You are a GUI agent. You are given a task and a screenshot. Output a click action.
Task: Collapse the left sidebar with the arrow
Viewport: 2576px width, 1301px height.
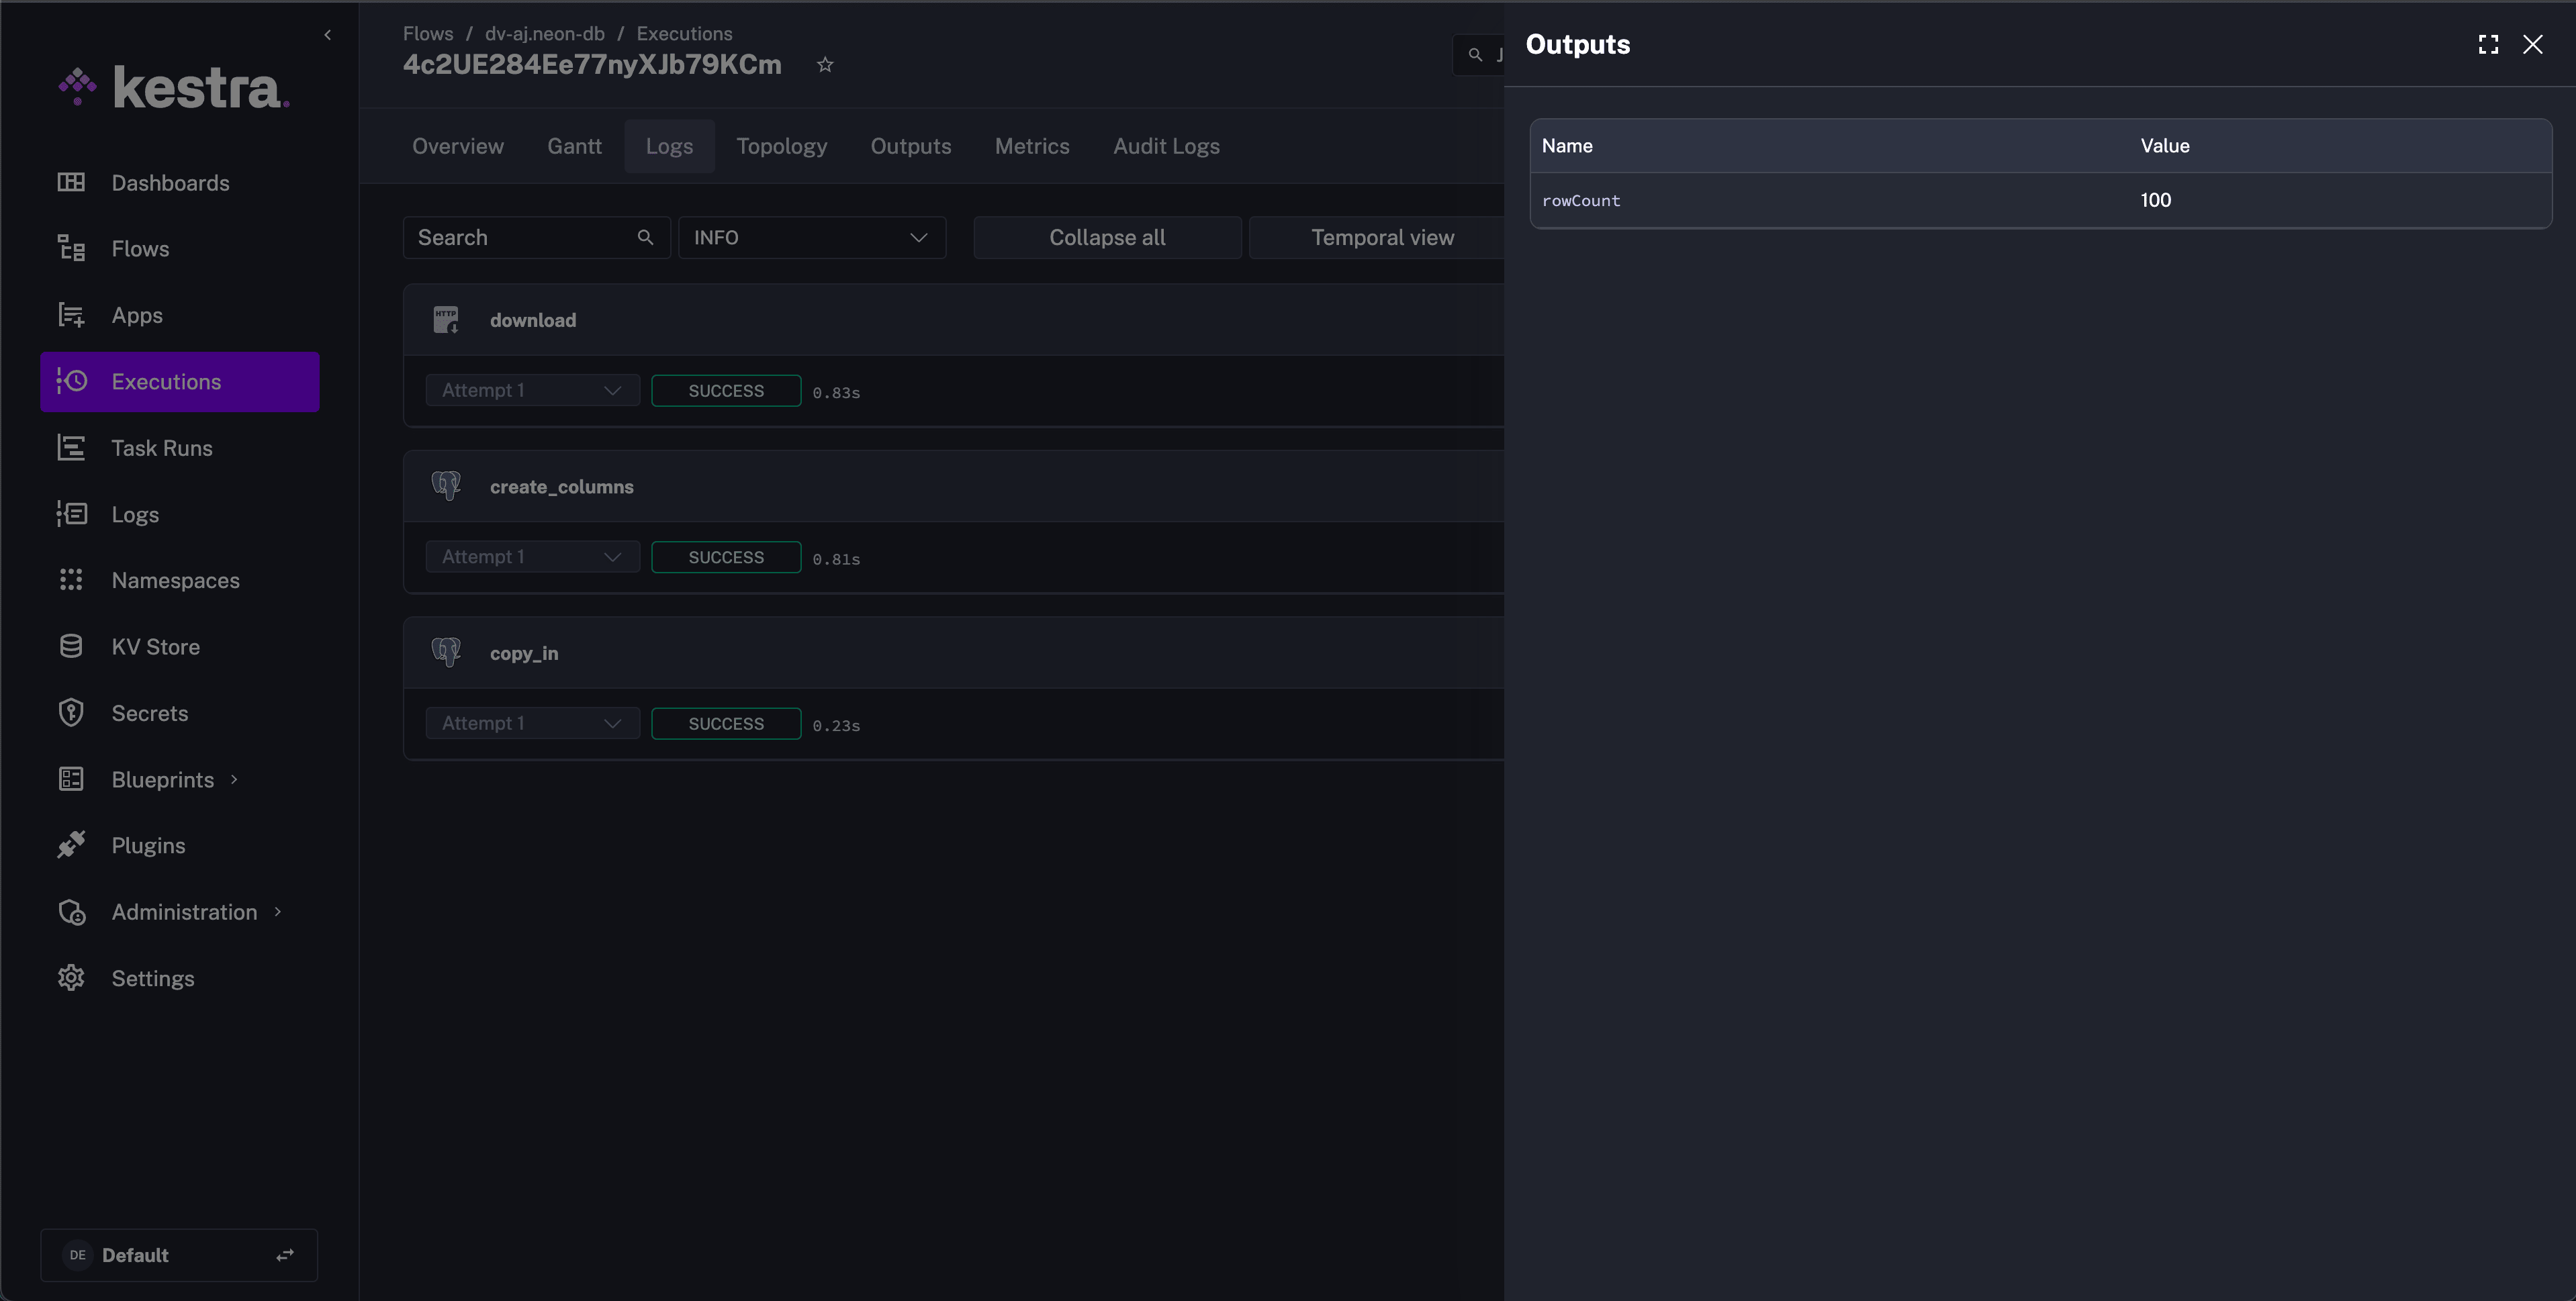tap(327, 35)
